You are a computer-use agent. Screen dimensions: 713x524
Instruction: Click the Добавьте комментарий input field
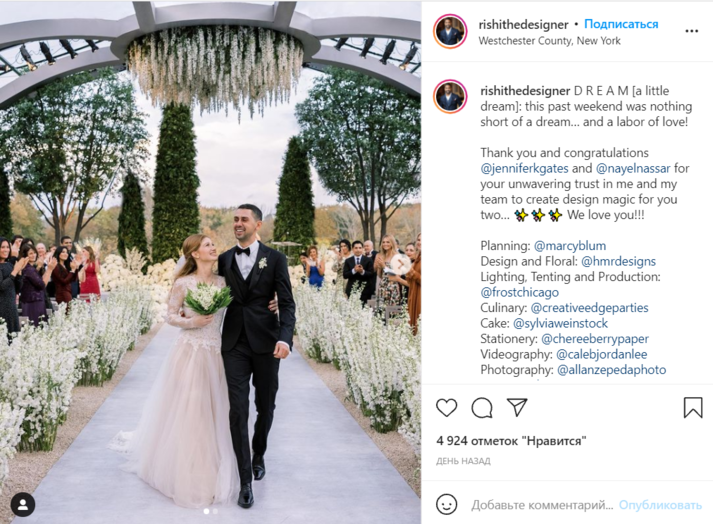point(542,505)
